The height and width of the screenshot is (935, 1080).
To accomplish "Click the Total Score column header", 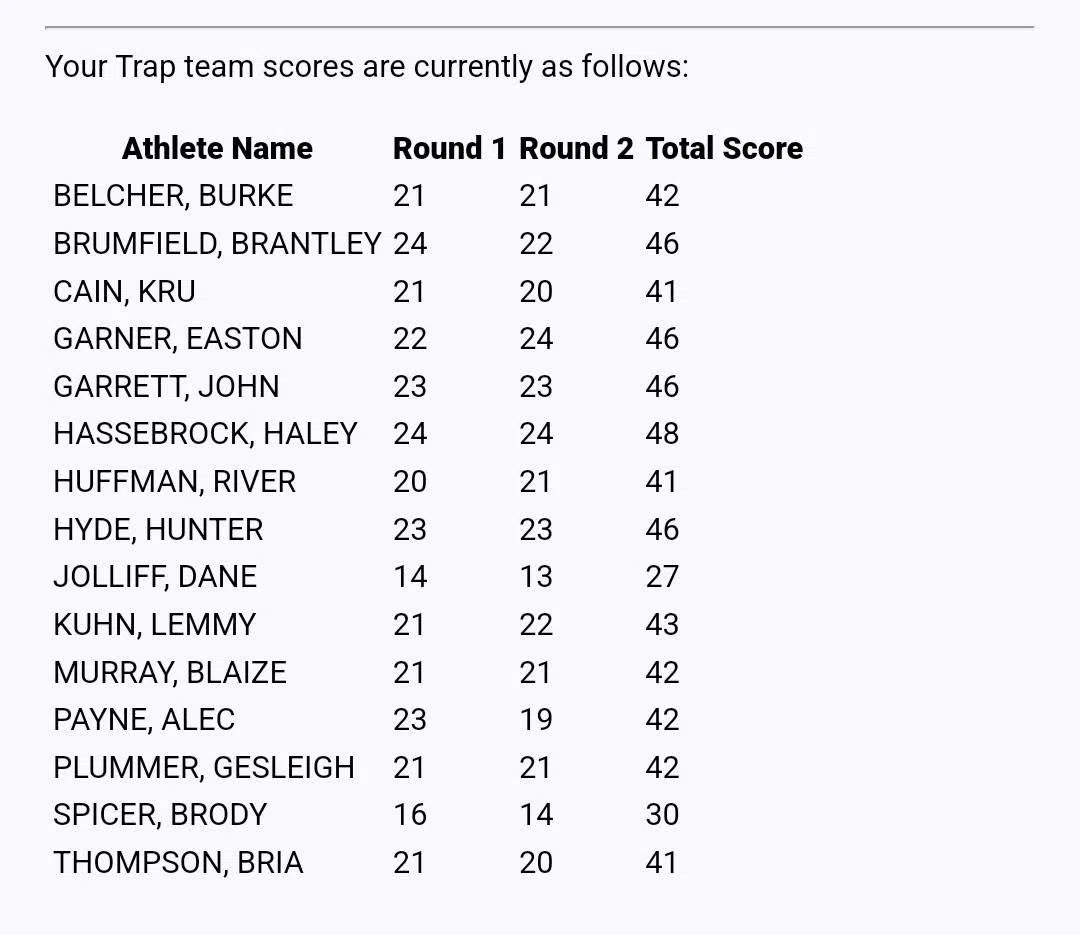I will (724, 148).
